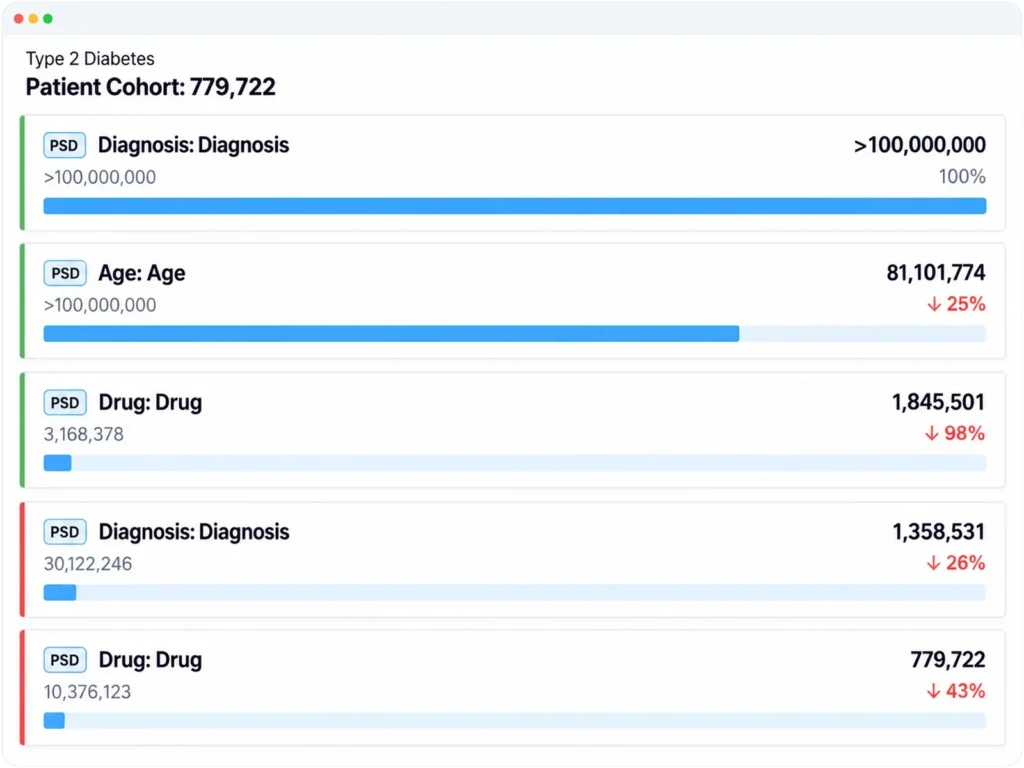Click the 1,845,501 count
Image resolution: width=1024 pixels, height=768 pixels.
point(938,402)
